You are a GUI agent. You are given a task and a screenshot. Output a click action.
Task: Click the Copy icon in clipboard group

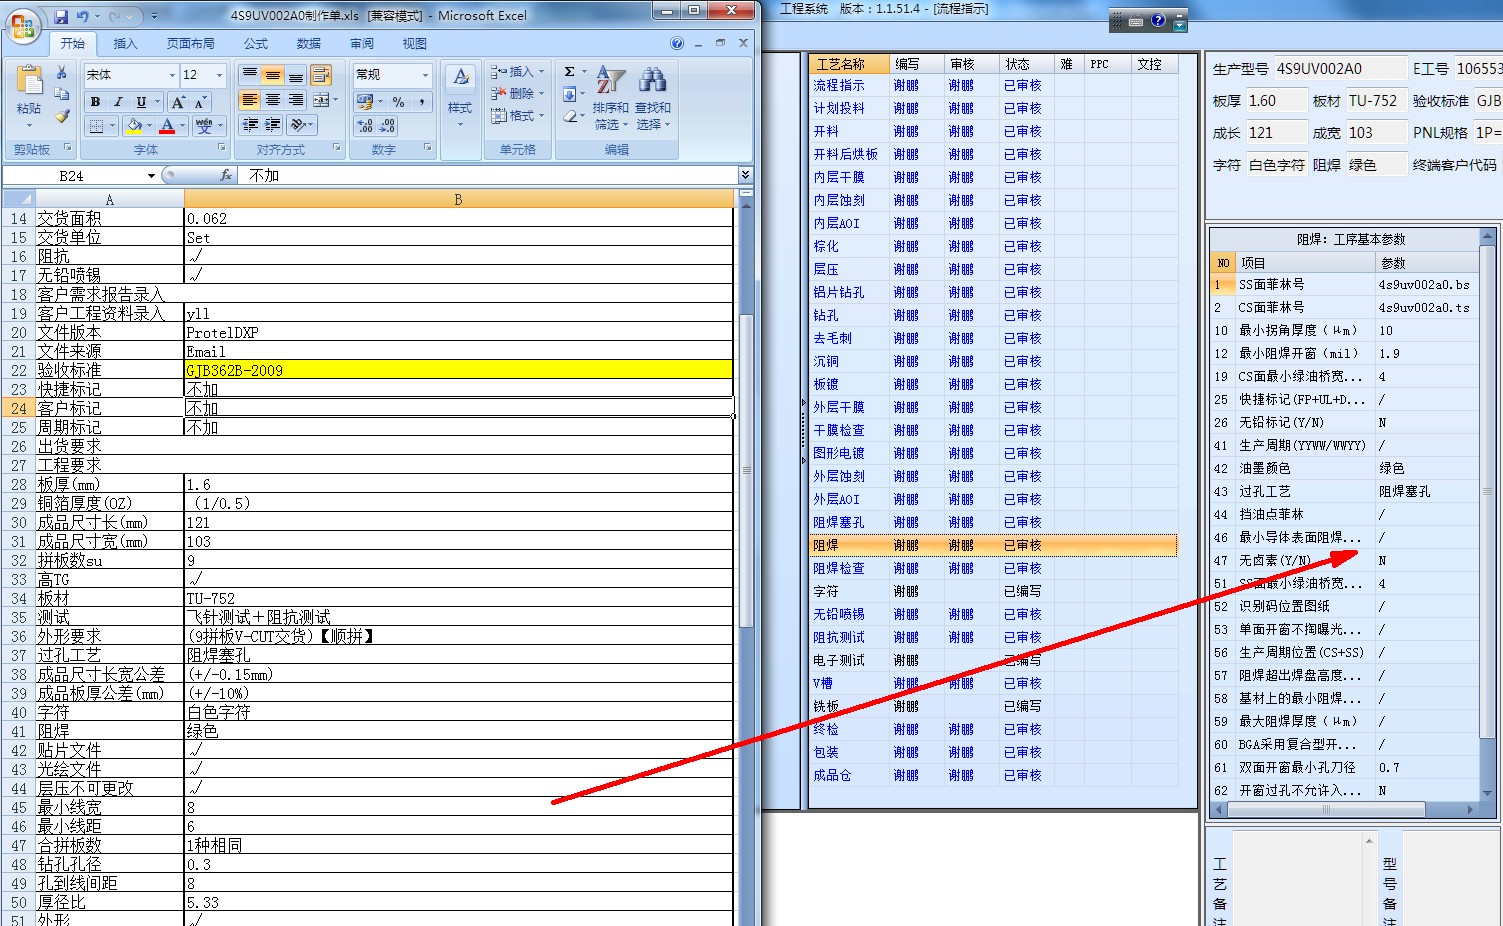pyautogui.click(x=62, y=94)
